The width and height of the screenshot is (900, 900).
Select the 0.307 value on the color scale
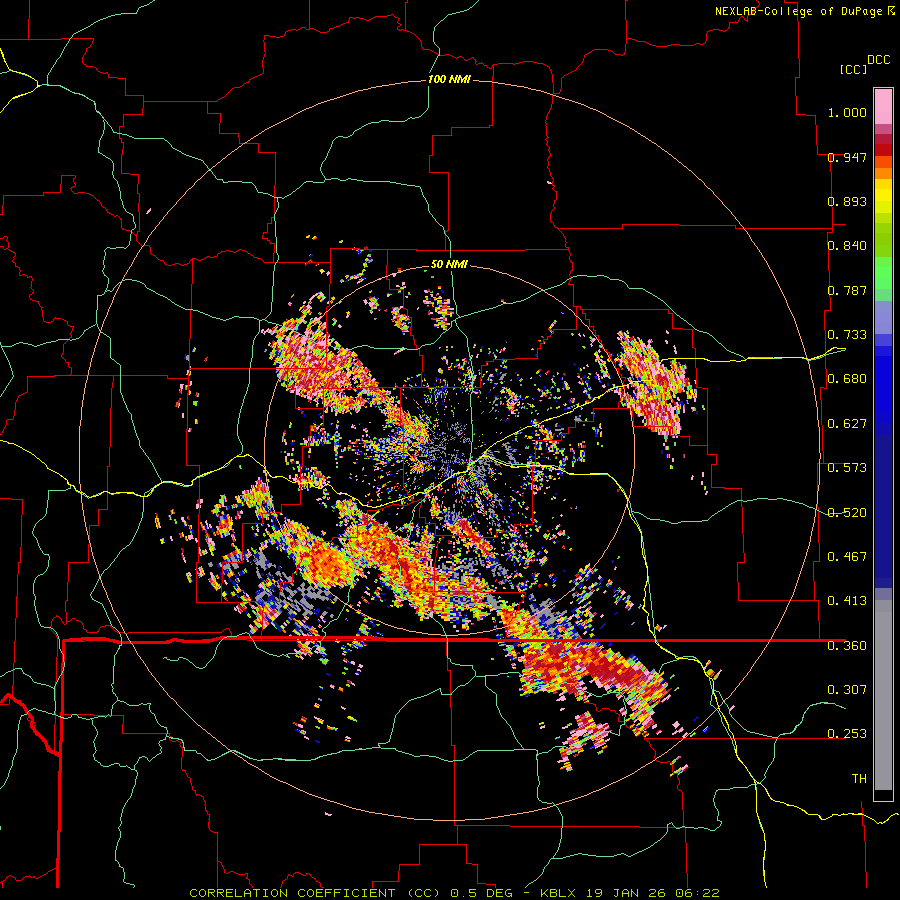[x=847, y=690]
